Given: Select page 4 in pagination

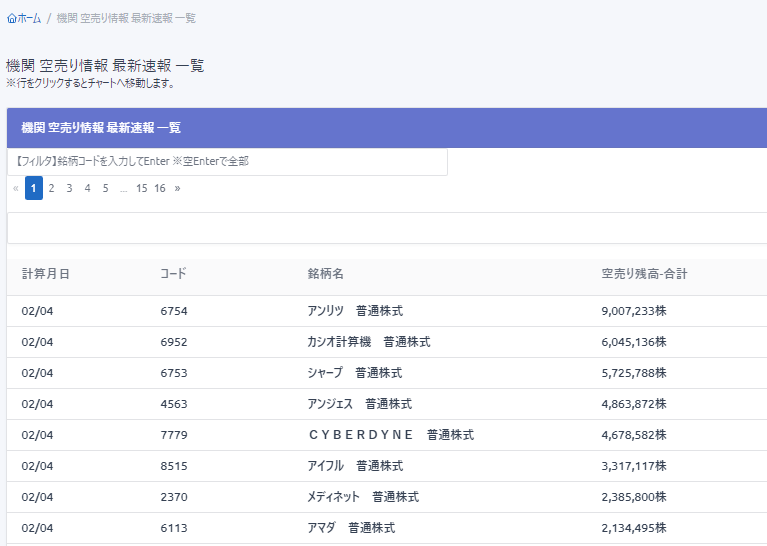Looking at the screenshot, I should click(x=87, y=188).
